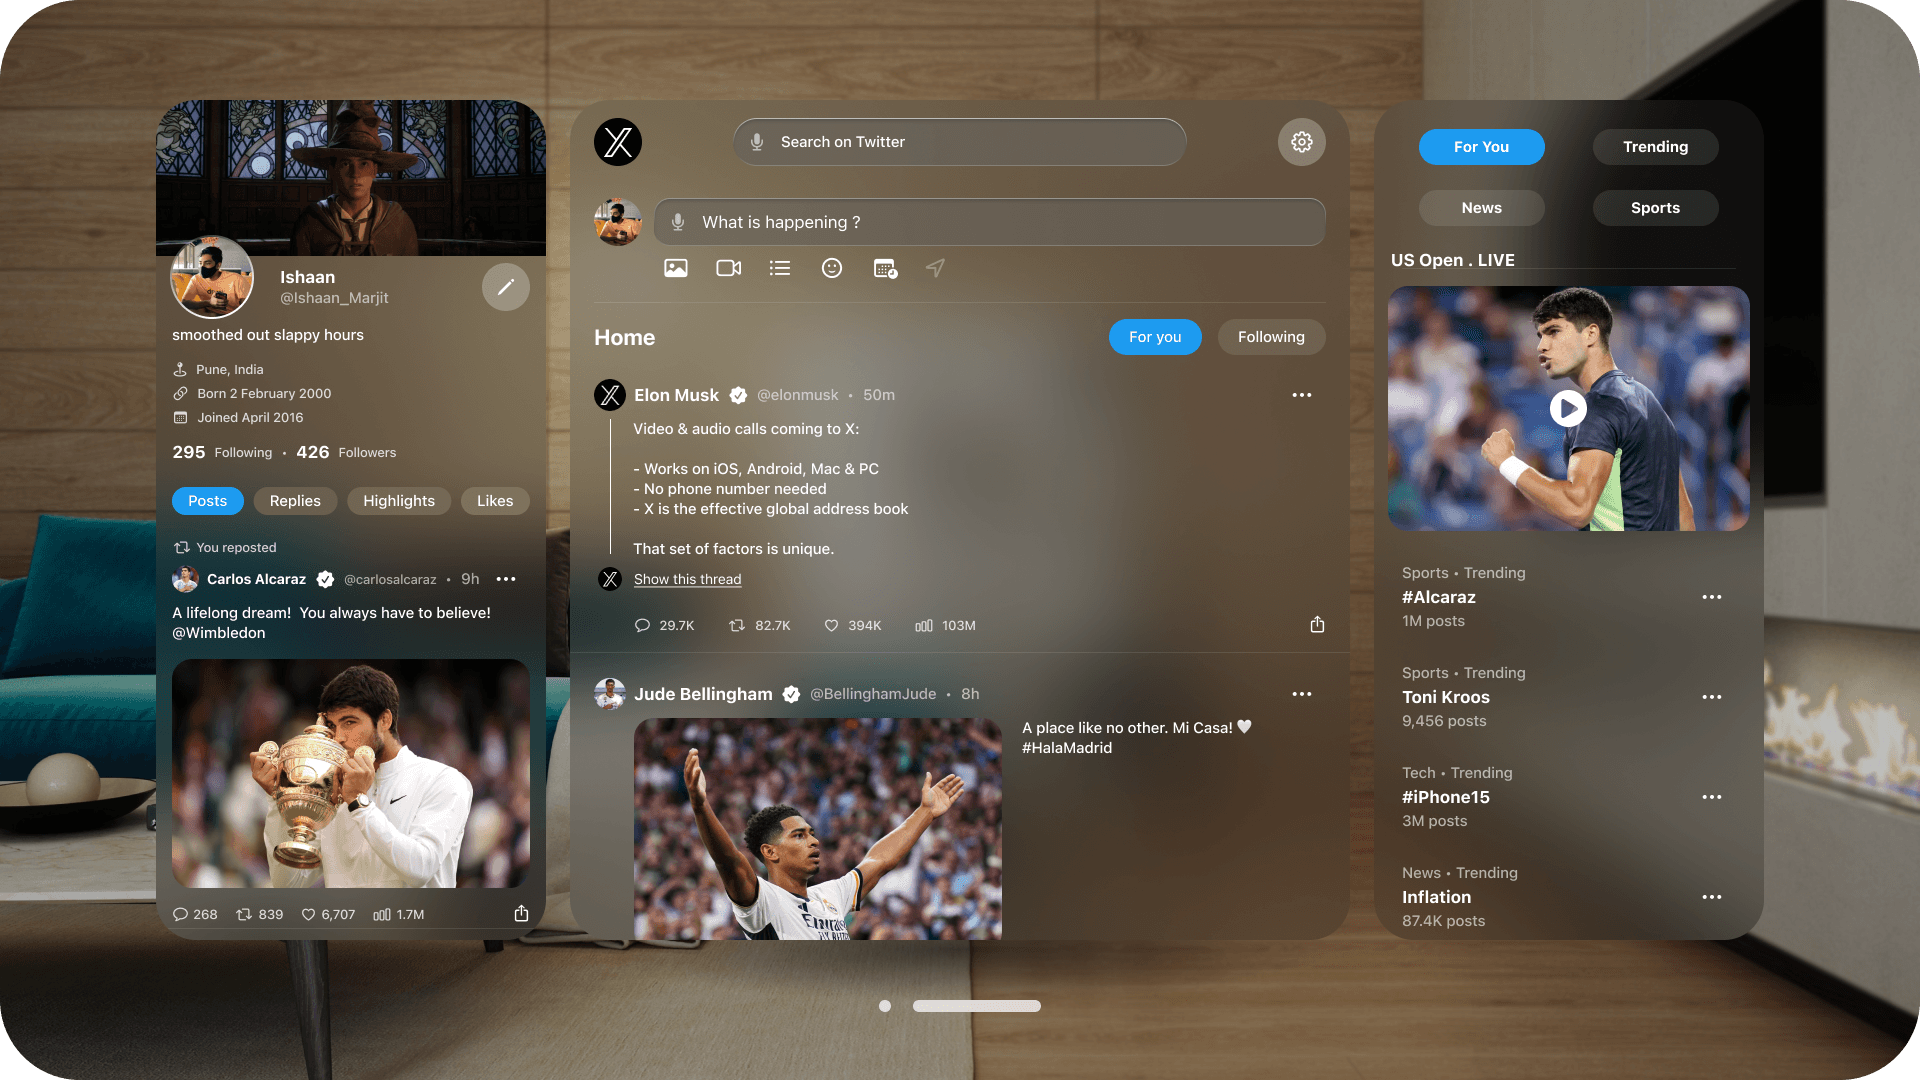The height and width of the screenshot is (1080, 1920).
Task: Like Elon Musk's post via heart icon
Action: (x=831, y=626)
